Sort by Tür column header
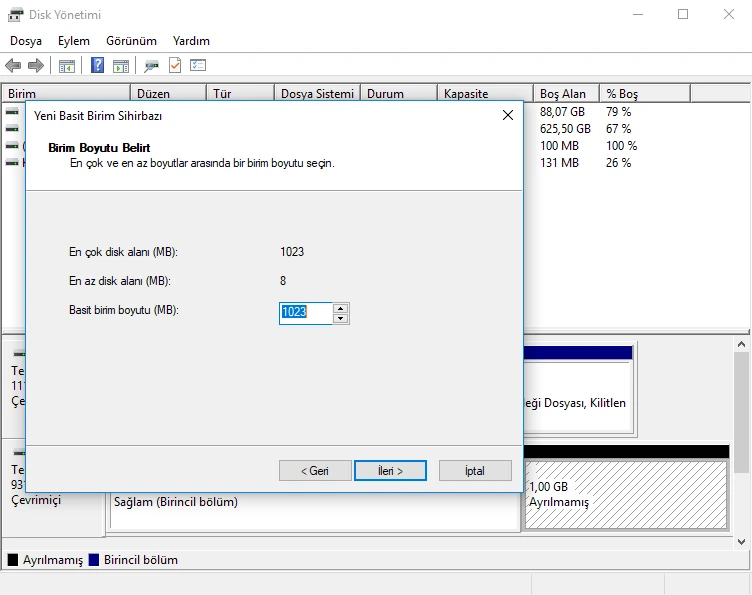Screen dimensions: 752x595 (x=241, y=93)
